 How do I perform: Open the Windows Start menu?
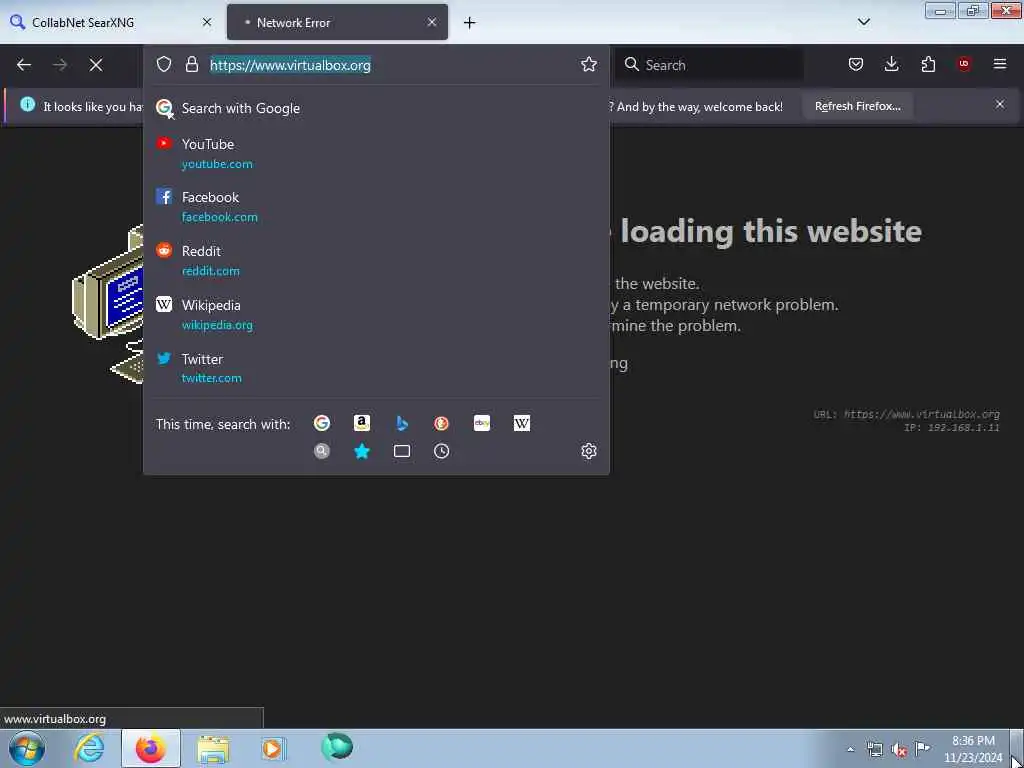point(27,748)
